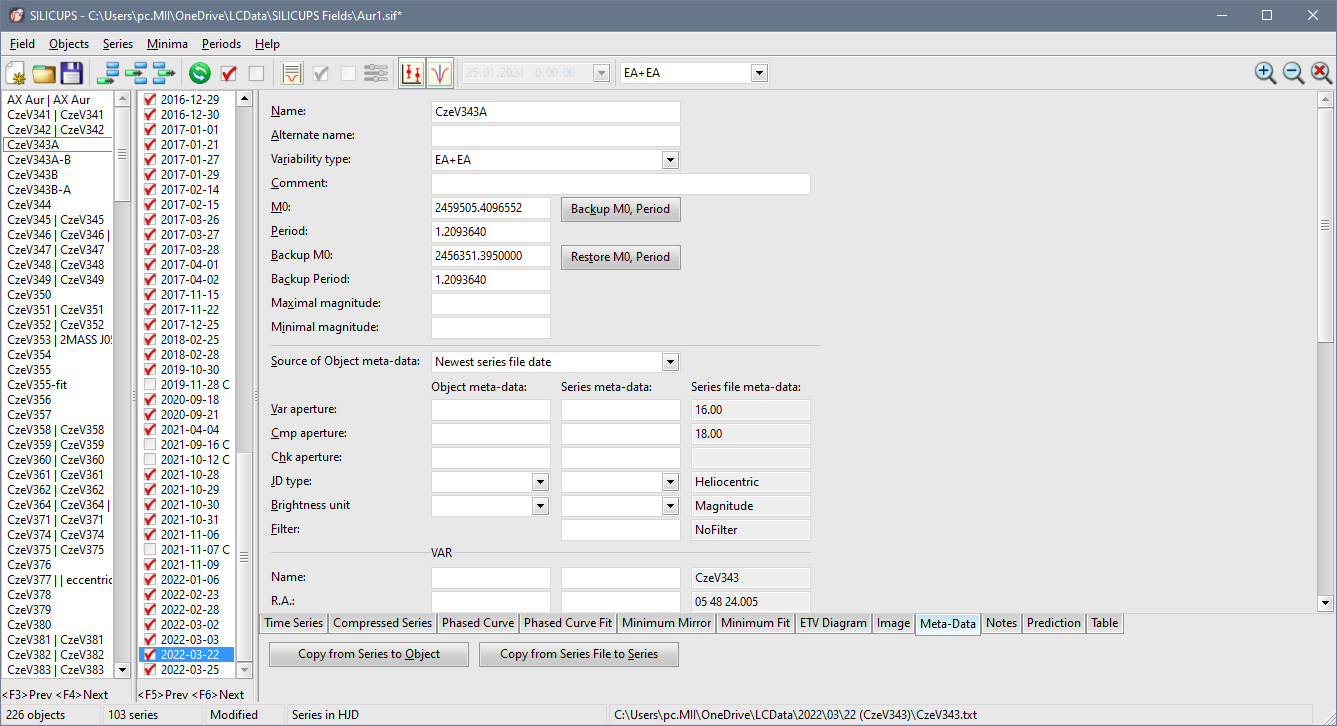Image resolution: width=1337 pixels, height=726 pixels.
Task: Open the gray sliders settings icon
Action: pos(376,73)
